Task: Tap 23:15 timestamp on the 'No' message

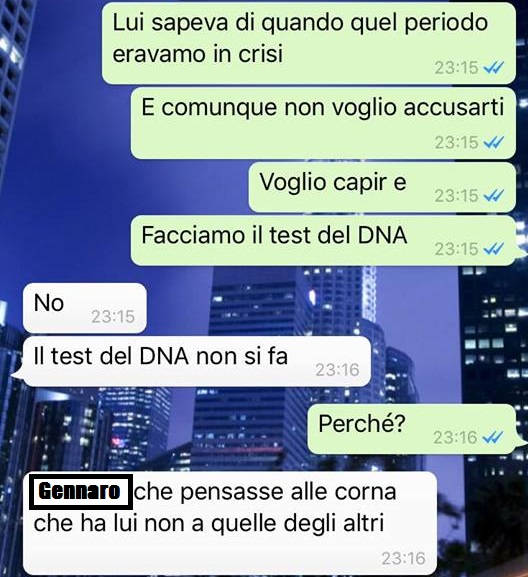Action: pyautogui.click(x=113, y=316)
